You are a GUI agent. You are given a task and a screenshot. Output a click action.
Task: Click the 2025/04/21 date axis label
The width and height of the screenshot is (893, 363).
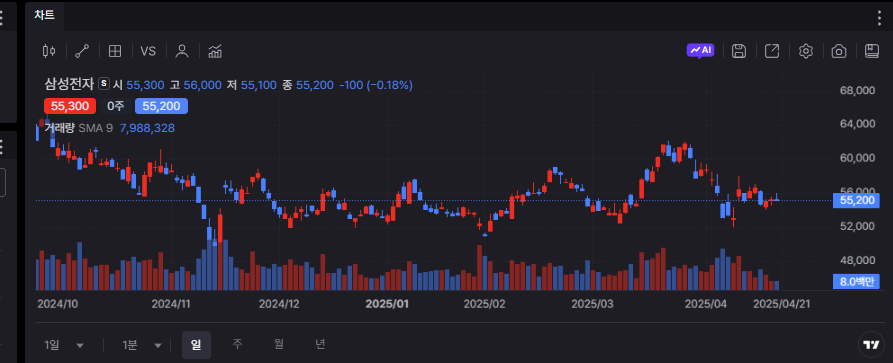click(781, 304)
